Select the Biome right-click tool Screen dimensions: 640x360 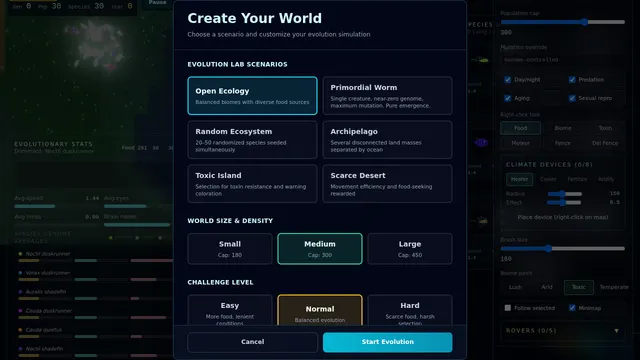pos(563,128)
